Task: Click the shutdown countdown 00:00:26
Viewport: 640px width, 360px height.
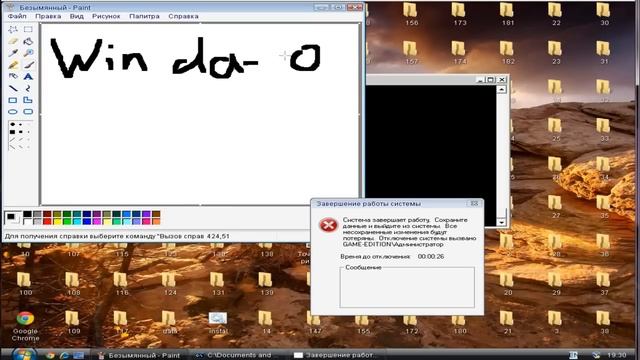Action: pyautogui.click(x=431, y=256)
